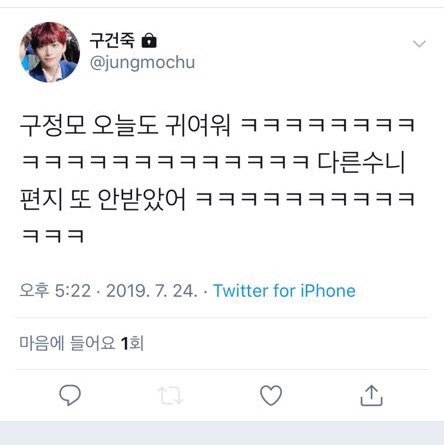Like the tweet with the heart icon
Viewport: 444px width, 445px height.
(271, 395)
